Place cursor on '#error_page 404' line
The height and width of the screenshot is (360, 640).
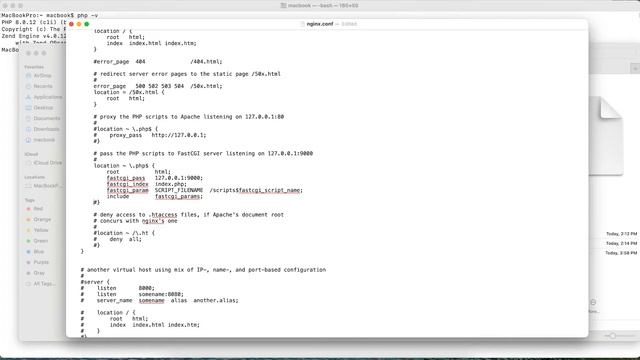click(x=158, y=62)
